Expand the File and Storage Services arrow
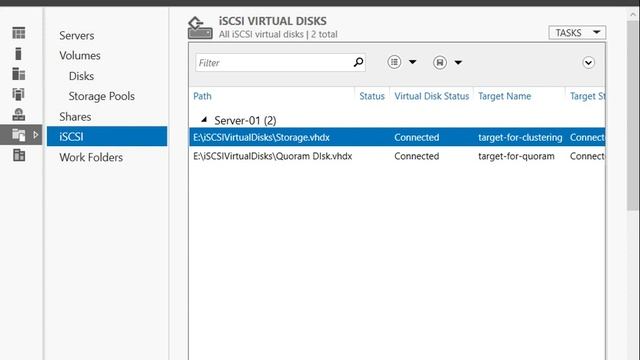This screenshot has height=360, width=640. pos(36,135)
